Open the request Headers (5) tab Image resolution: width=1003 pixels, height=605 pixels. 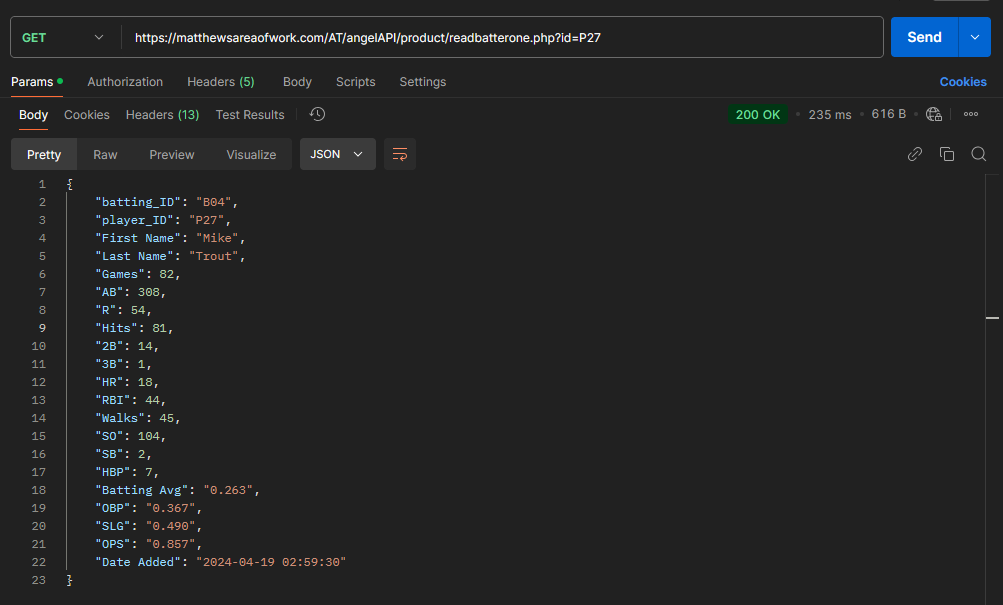pyautogui.click(x=221, y=82)
